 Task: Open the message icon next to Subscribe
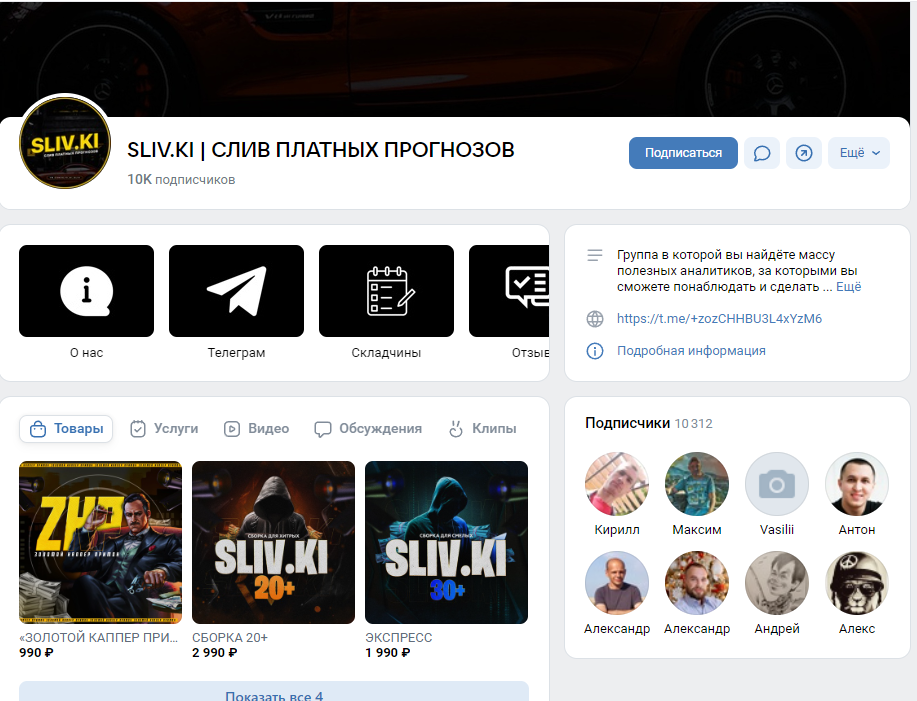761,153
